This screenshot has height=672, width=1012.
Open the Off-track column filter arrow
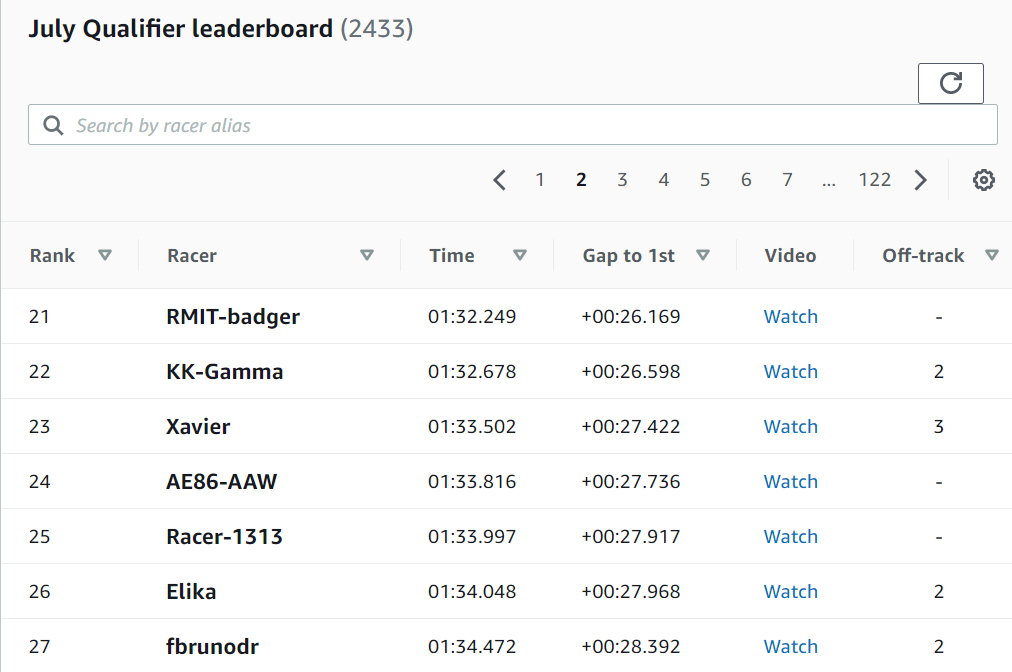tap(993, 255)
